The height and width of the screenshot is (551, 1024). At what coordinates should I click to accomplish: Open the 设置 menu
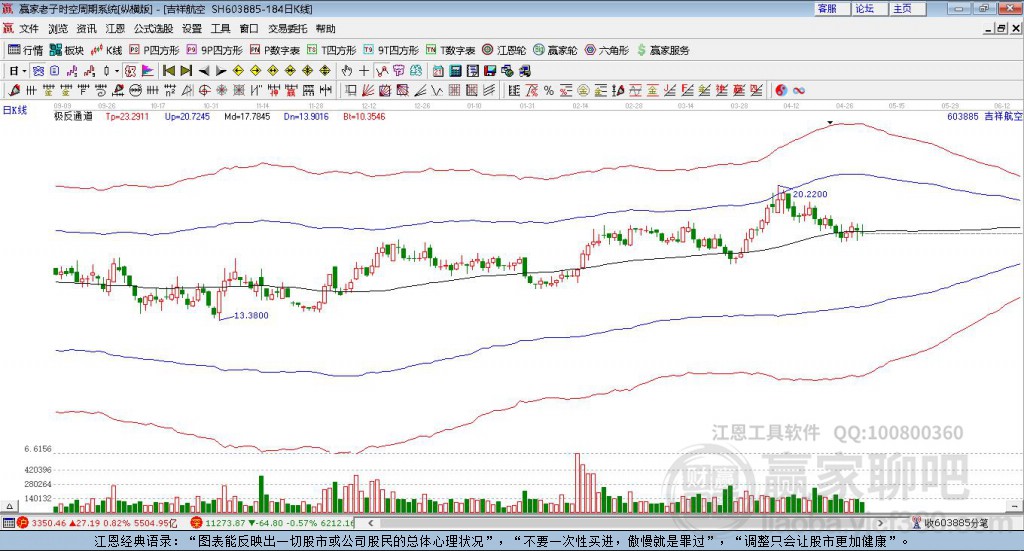[x=192, y=29]
